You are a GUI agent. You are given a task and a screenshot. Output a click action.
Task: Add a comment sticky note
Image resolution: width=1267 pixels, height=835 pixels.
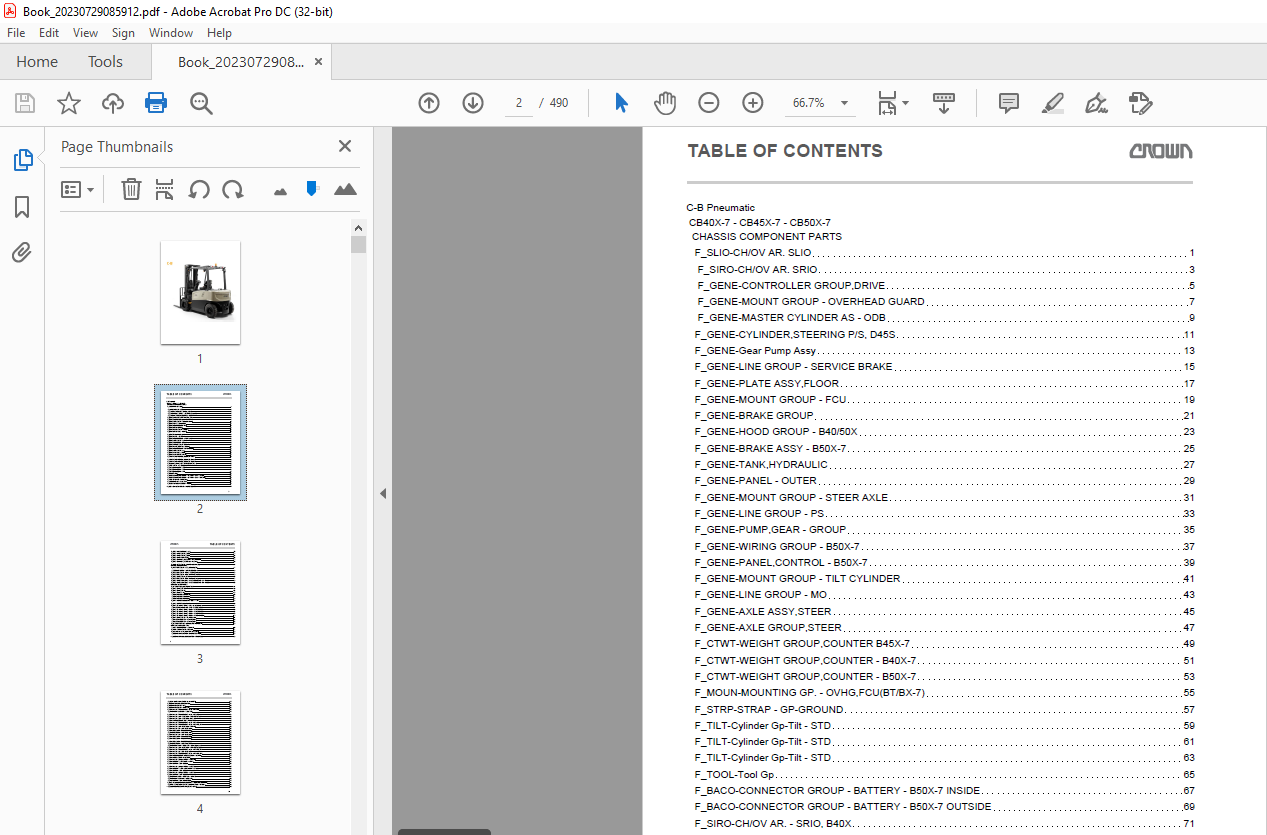pos(1009,103)
